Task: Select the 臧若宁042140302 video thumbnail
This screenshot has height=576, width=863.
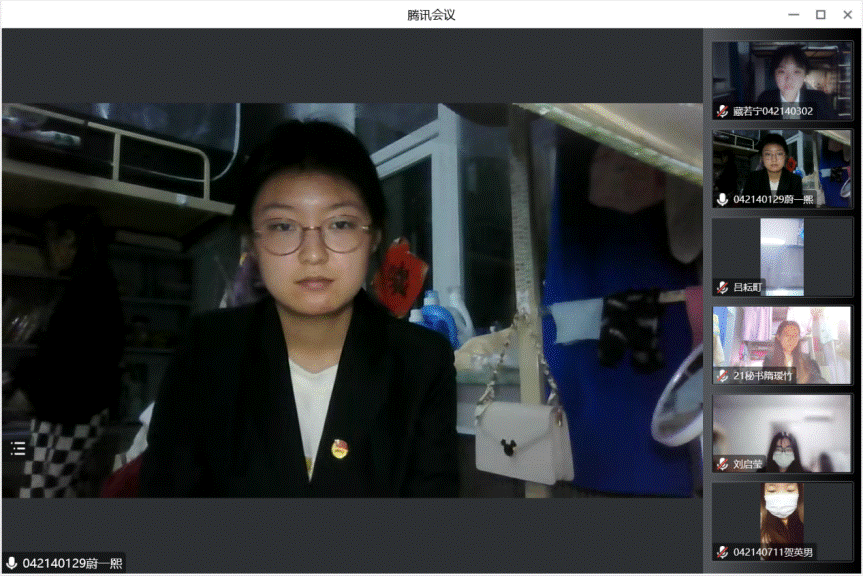Action: [782, 80]
